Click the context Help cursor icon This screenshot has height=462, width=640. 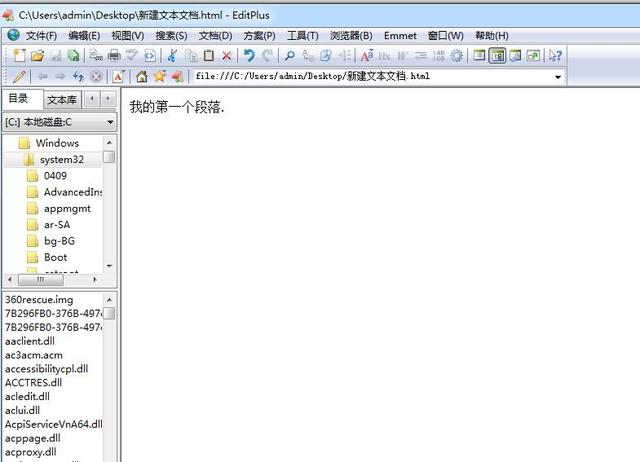555,55
